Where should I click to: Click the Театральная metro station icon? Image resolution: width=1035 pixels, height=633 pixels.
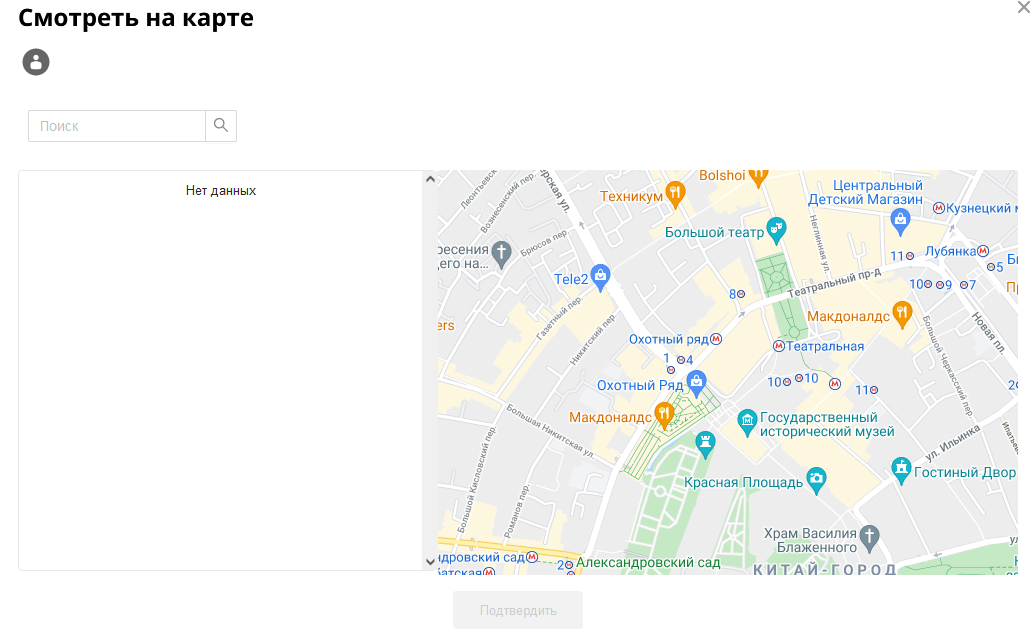click(779, 346)
